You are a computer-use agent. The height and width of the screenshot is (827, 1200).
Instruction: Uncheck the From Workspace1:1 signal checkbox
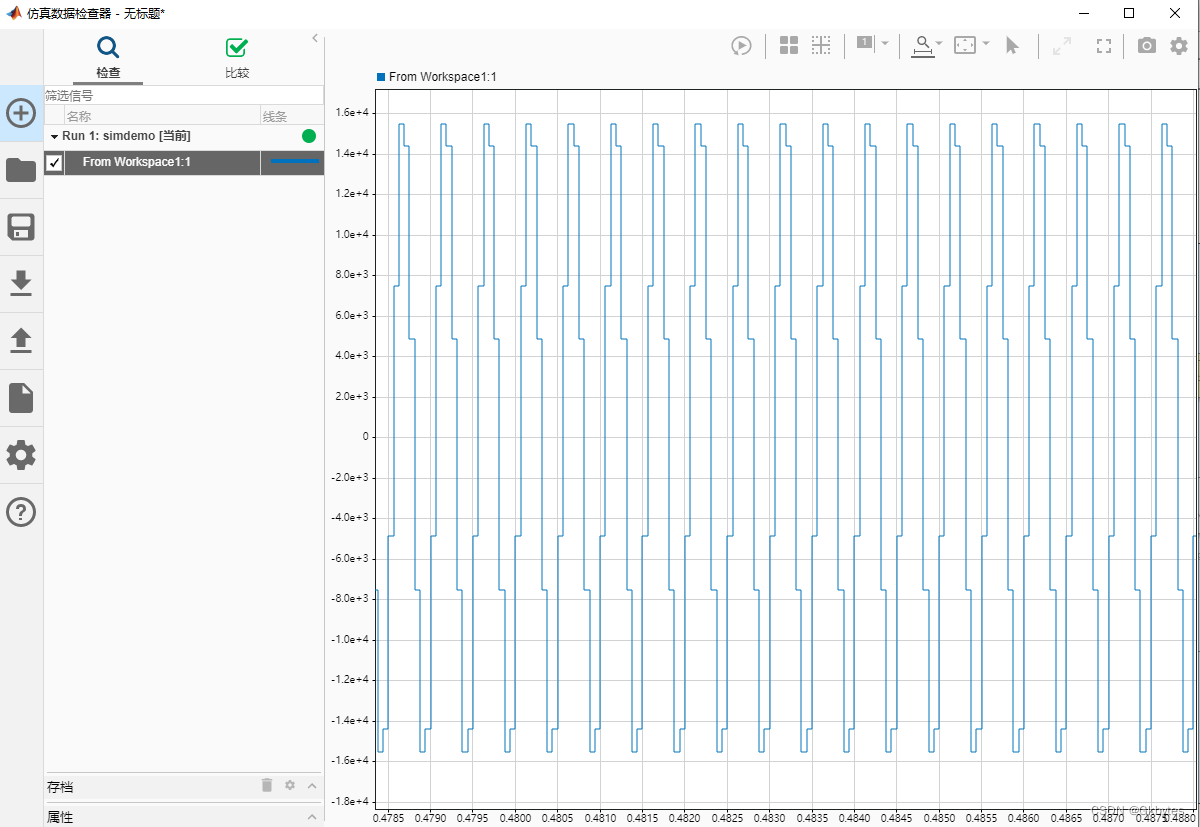[x=55, y=162]
